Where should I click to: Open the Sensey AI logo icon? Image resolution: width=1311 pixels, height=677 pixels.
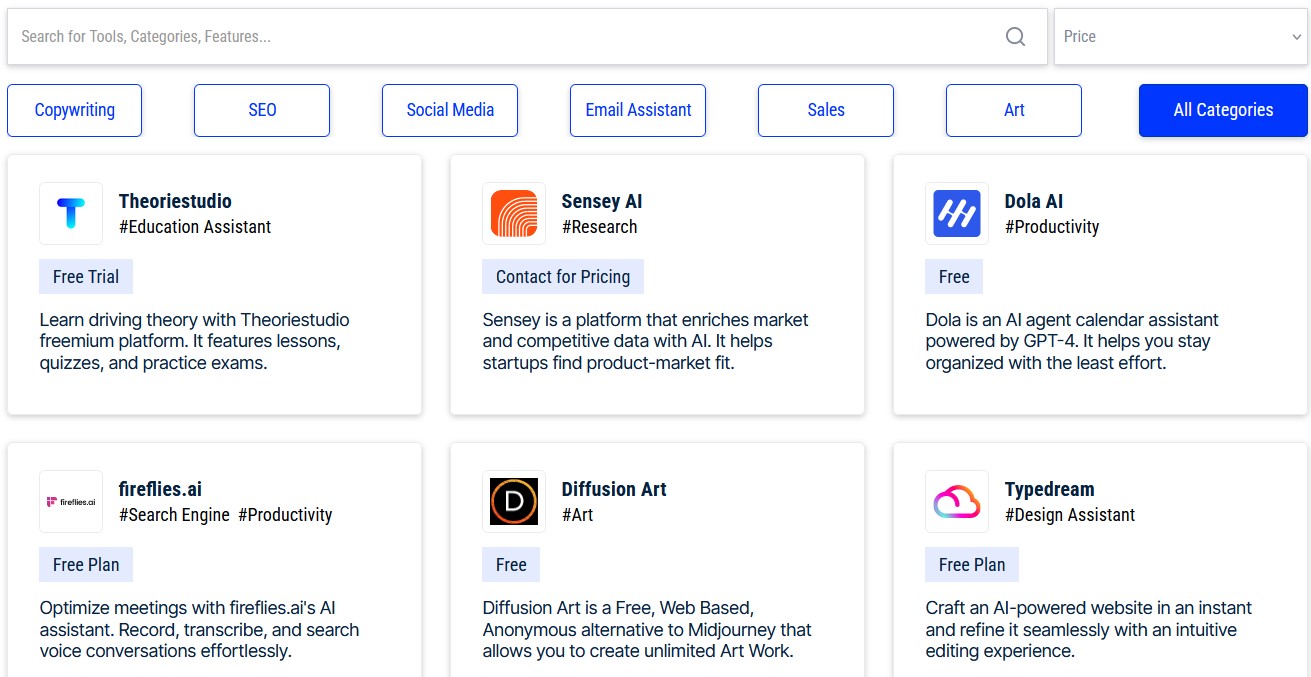(514, 213)
